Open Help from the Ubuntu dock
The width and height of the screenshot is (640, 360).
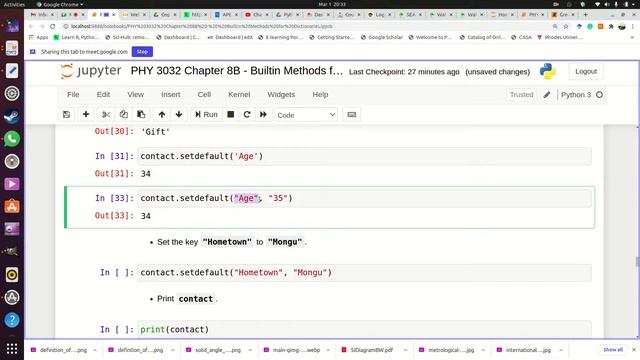click(12, 320)
